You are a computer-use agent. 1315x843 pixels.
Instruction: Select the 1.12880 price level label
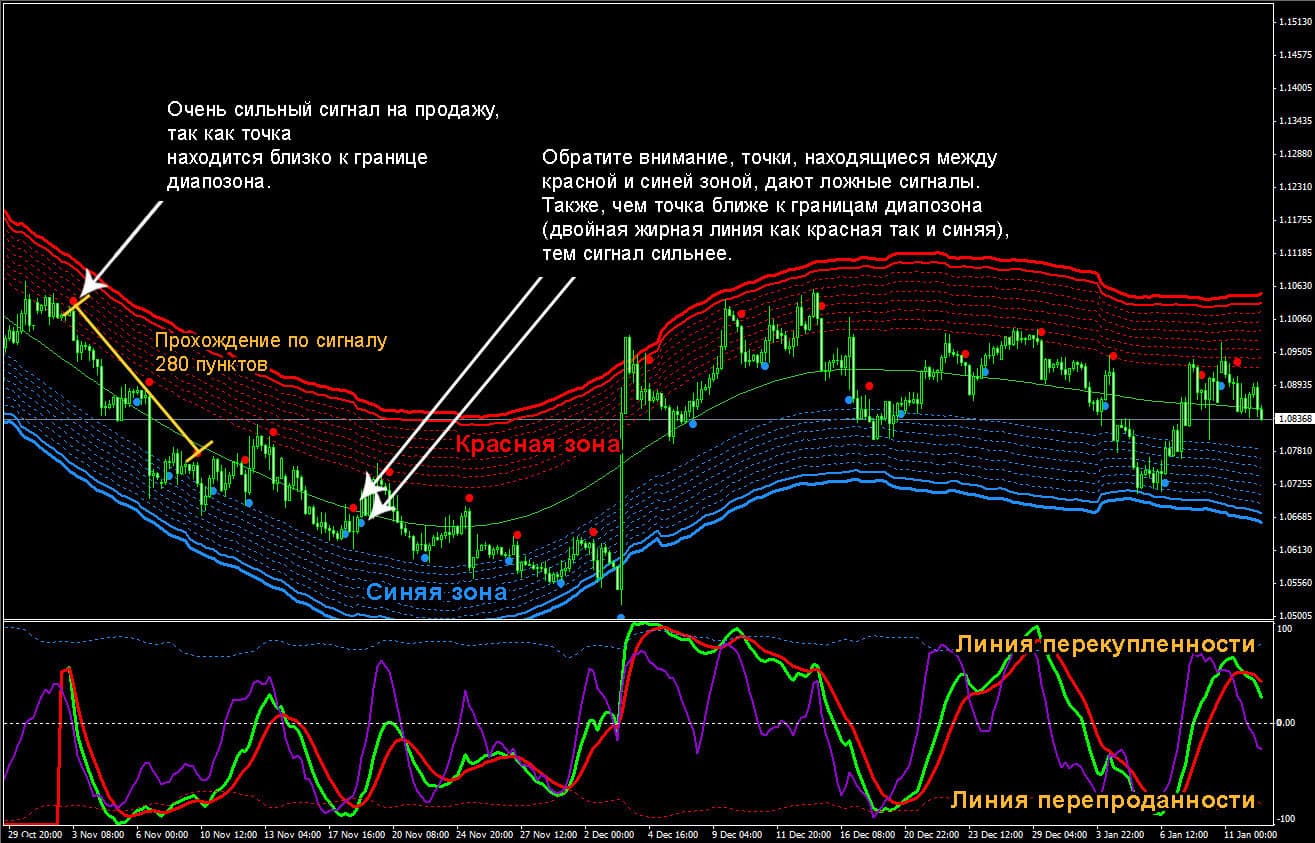tap(1294, 154)
